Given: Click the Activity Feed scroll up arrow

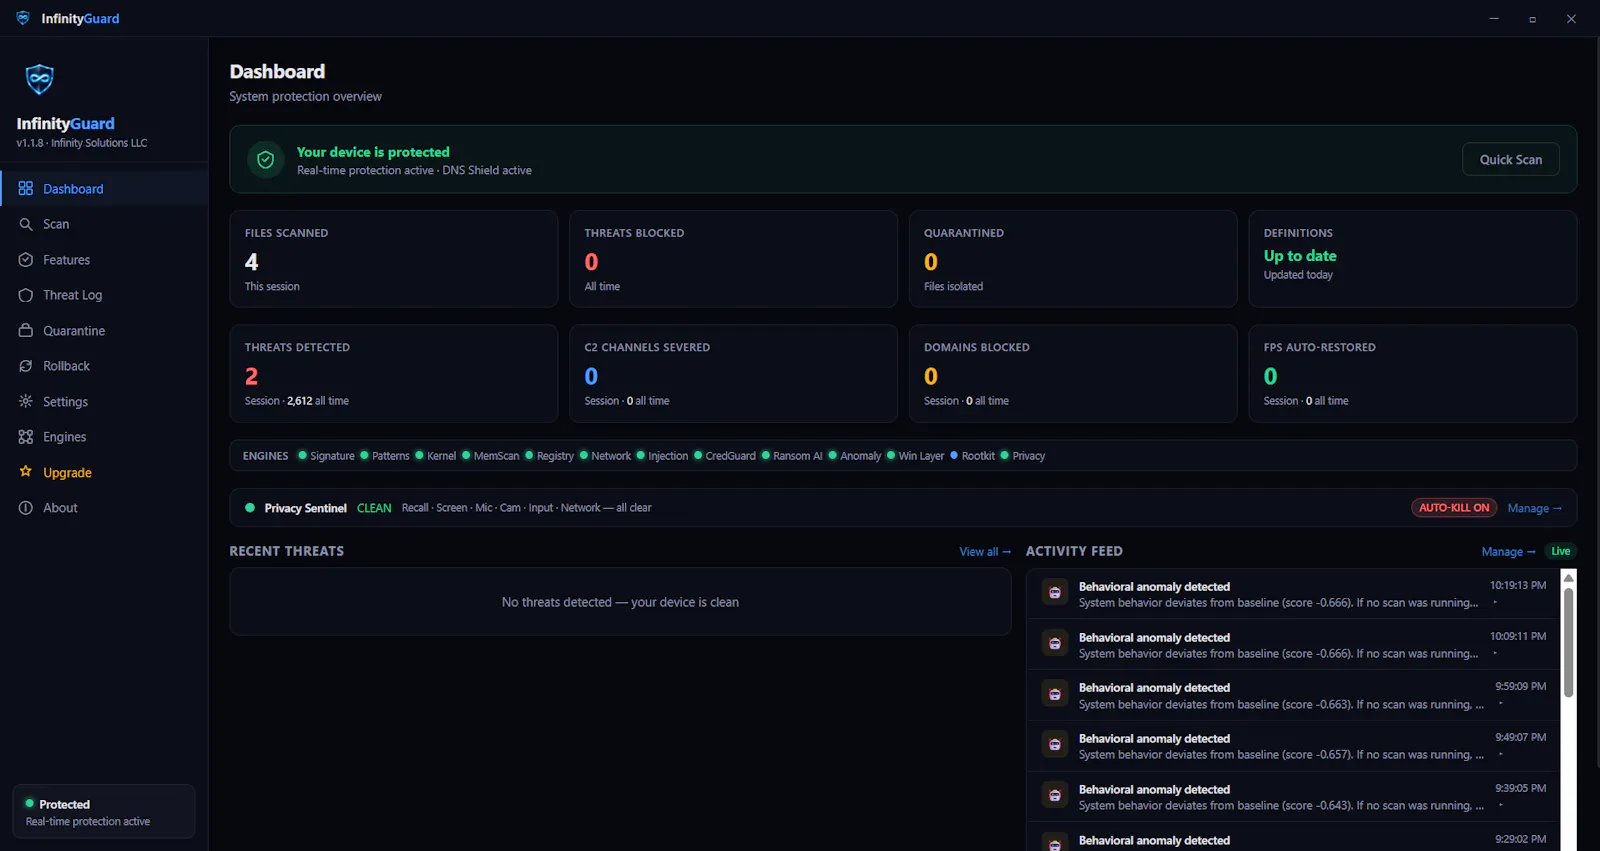Looking at the screenshot, I should pyautogui.click(x=1568, y=578).
